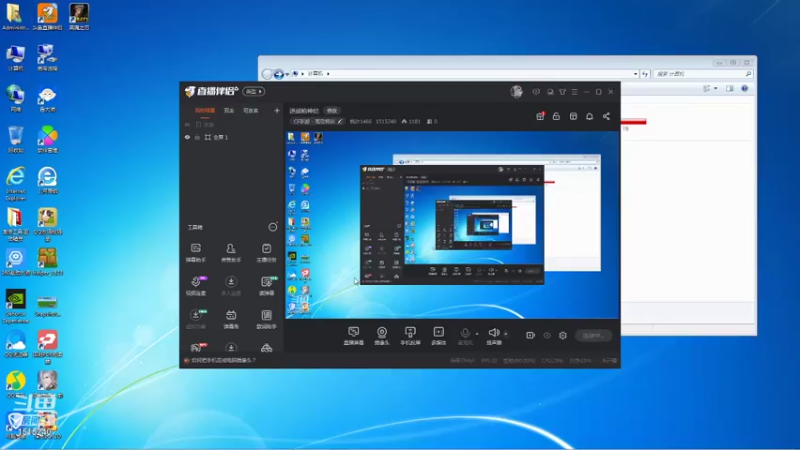This screenshot has width=800, height=450.
Task: Open the person-silhouette assistant tool in the toolbox
Action: click(231, 253)
